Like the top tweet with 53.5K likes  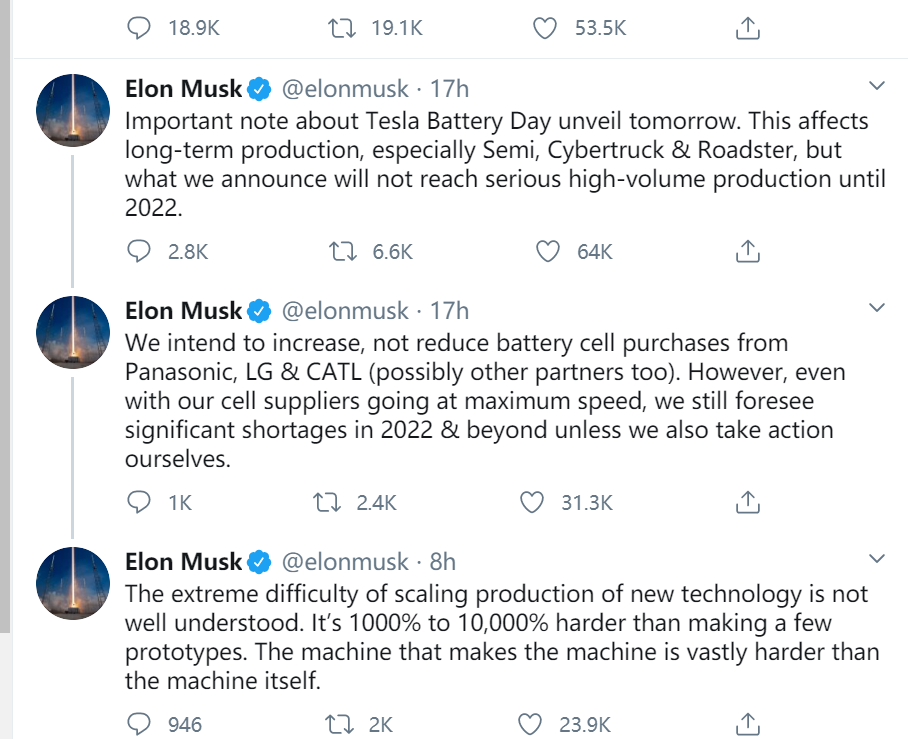(x=544, y=29)
